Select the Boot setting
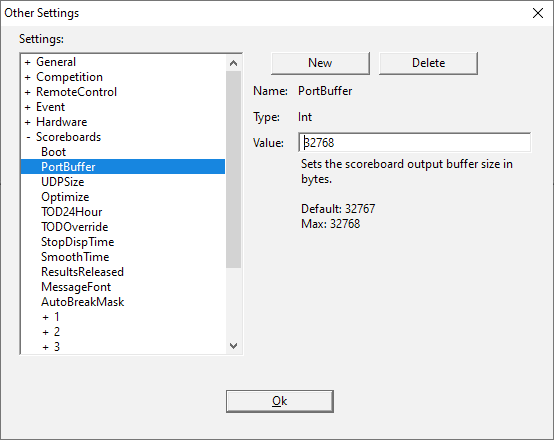 pos(53,152)
